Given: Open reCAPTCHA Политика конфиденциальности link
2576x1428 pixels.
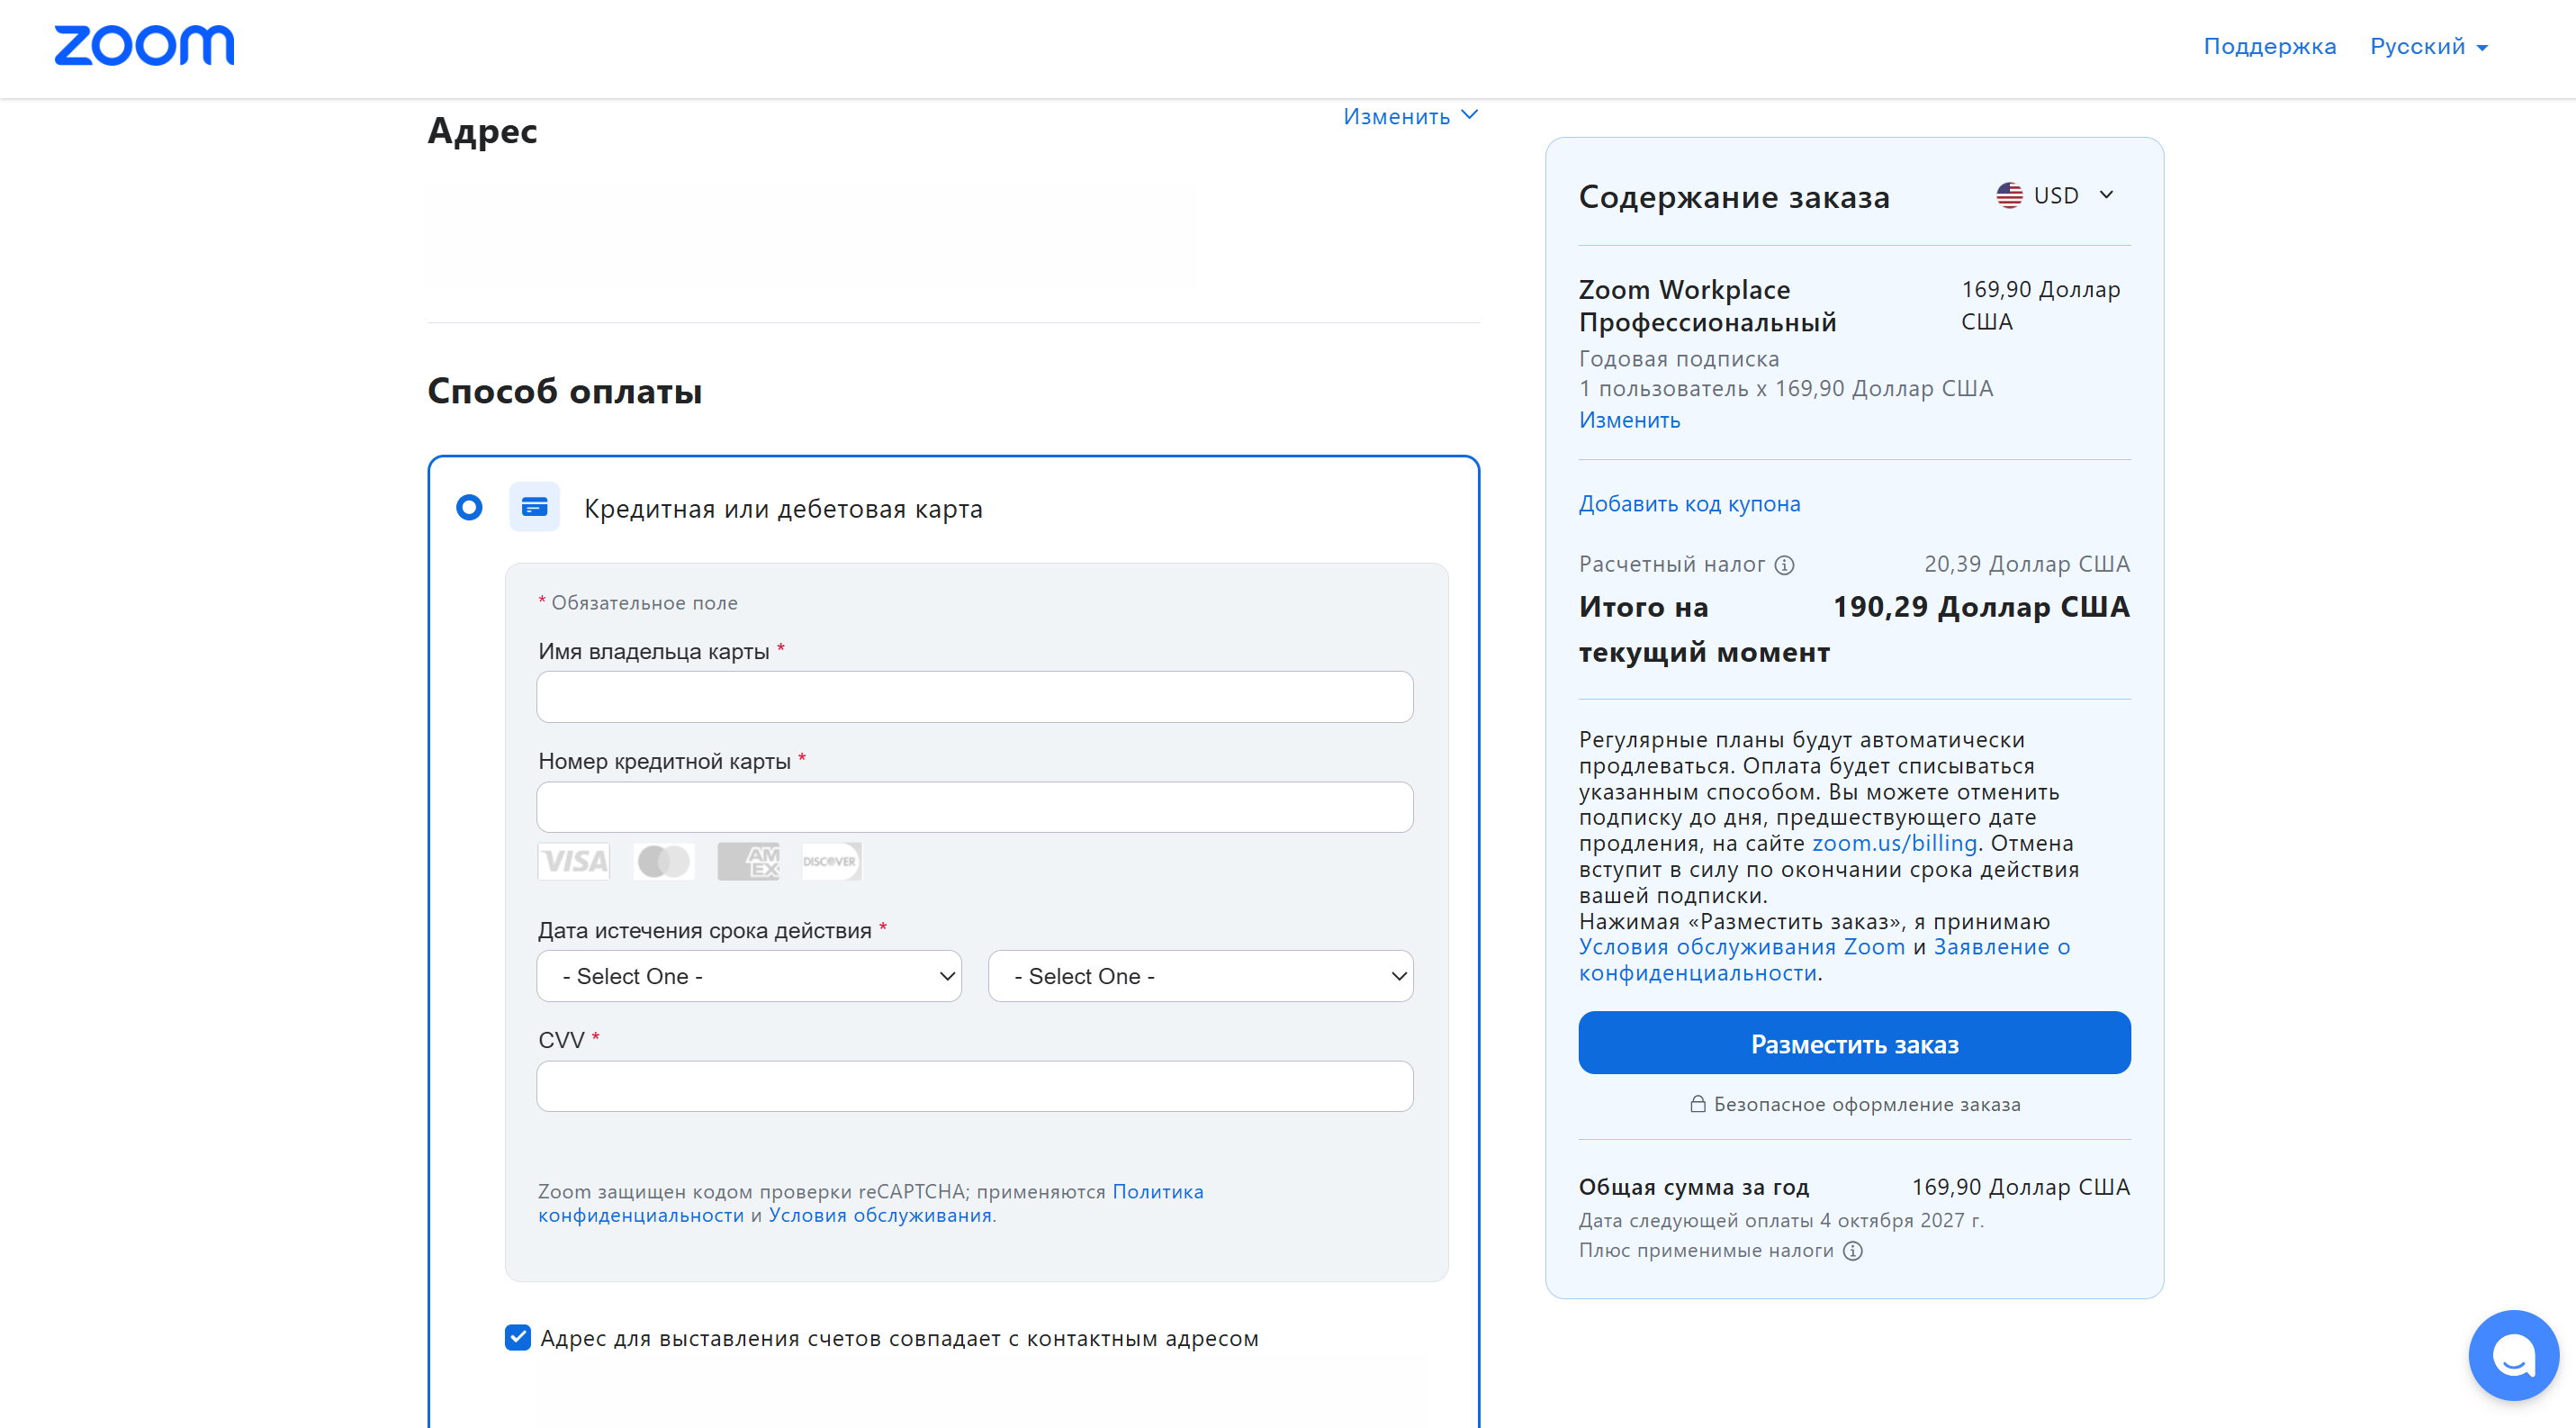Looking at the screenshot, I should tap(871, 1203).
